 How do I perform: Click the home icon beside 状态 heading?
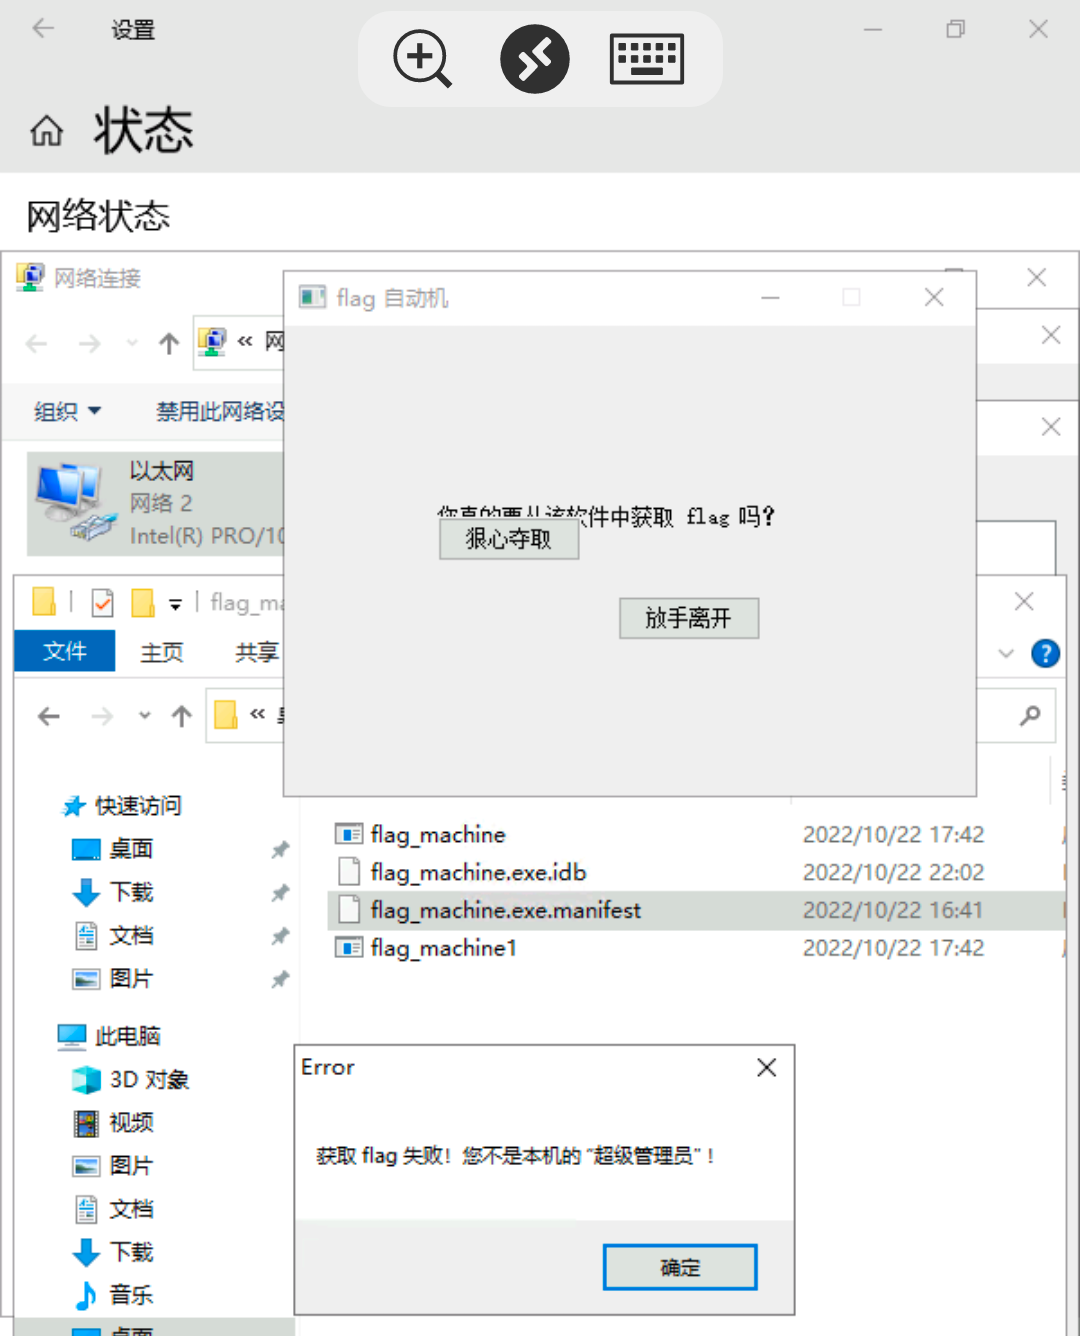coord(46,130)
